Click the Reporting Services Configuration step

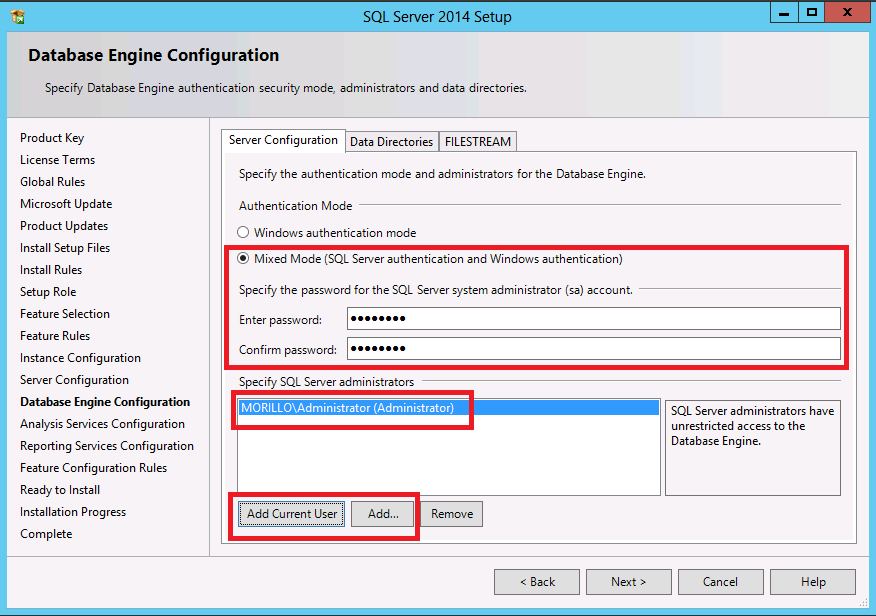pyautogui.click(x=107, y=446)
